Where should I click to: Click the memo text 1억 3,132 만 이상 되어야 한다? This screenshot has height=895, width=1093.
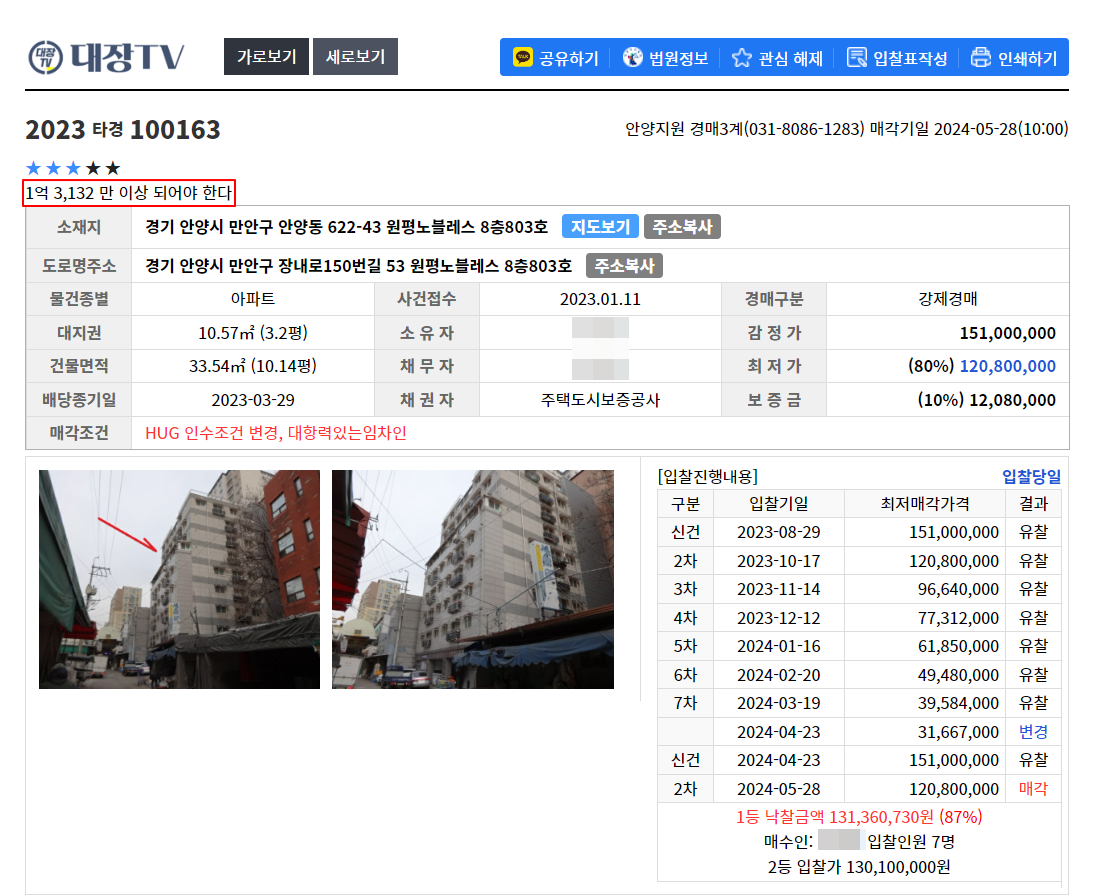pyautogui.click(x=129, y=193)
